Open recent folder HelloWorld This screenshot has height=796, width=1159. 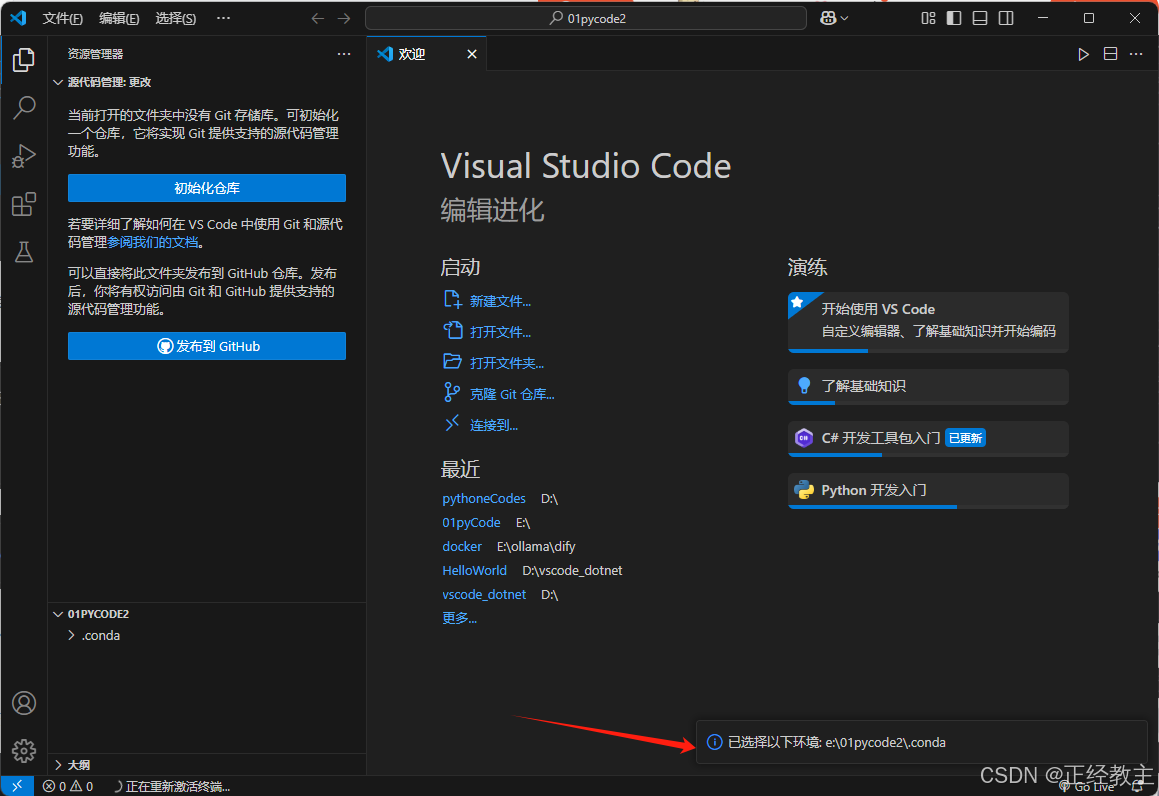[475, 571]
